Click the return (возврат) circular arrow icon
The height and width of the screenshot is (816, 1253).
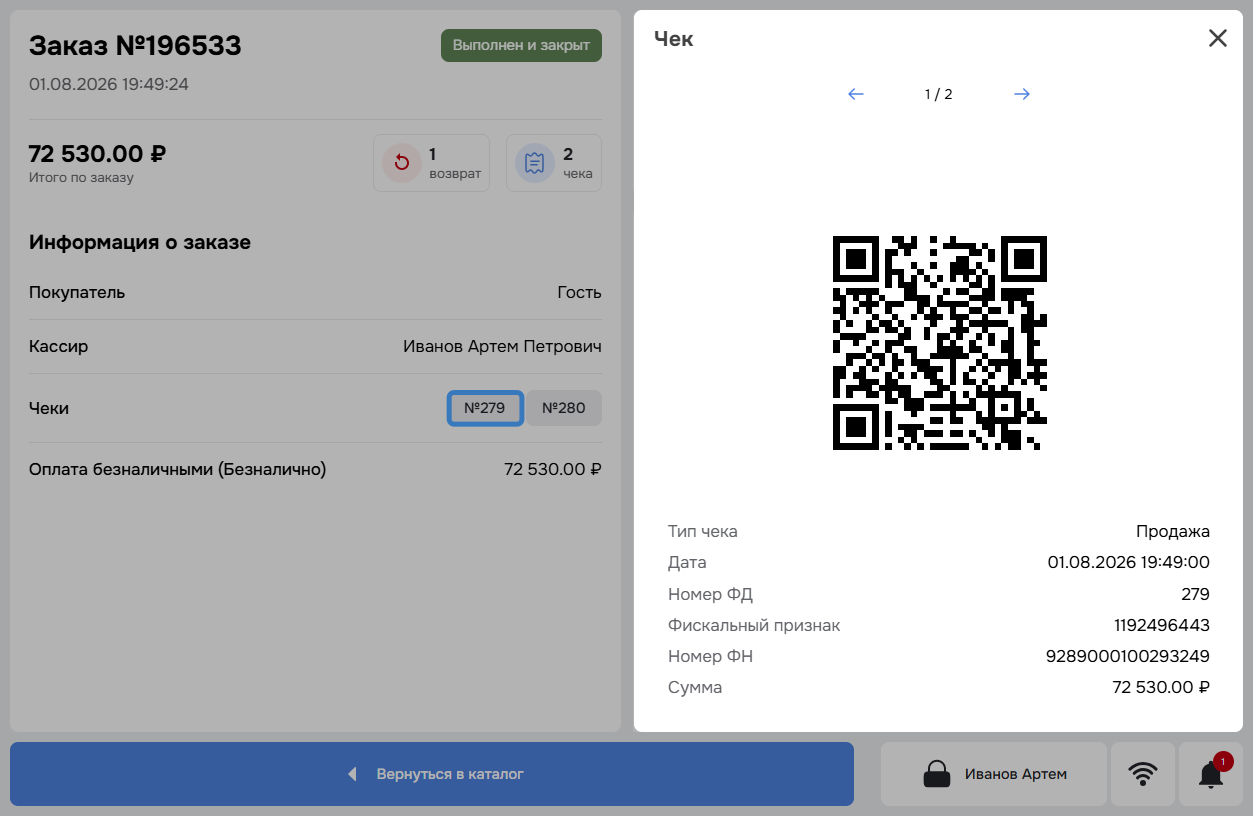pos(402,163)
